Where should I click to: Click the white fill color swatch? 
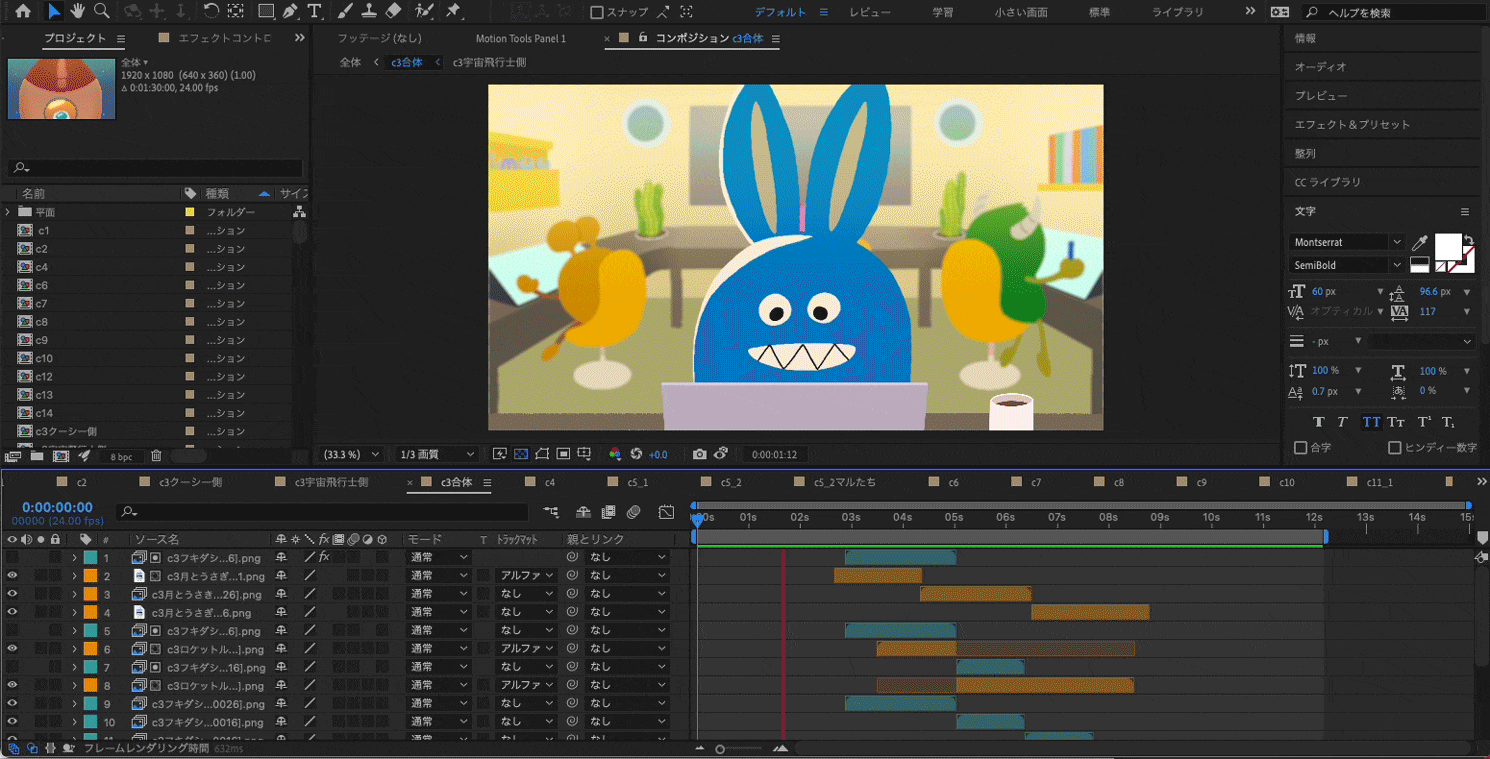(1448, 246)
